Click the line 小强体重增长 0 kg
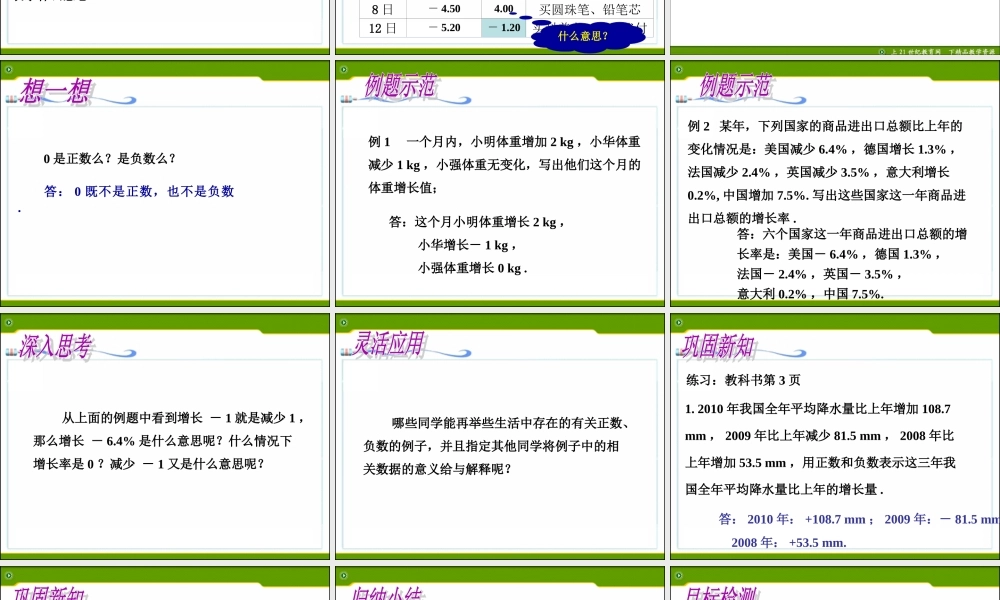 473,268
